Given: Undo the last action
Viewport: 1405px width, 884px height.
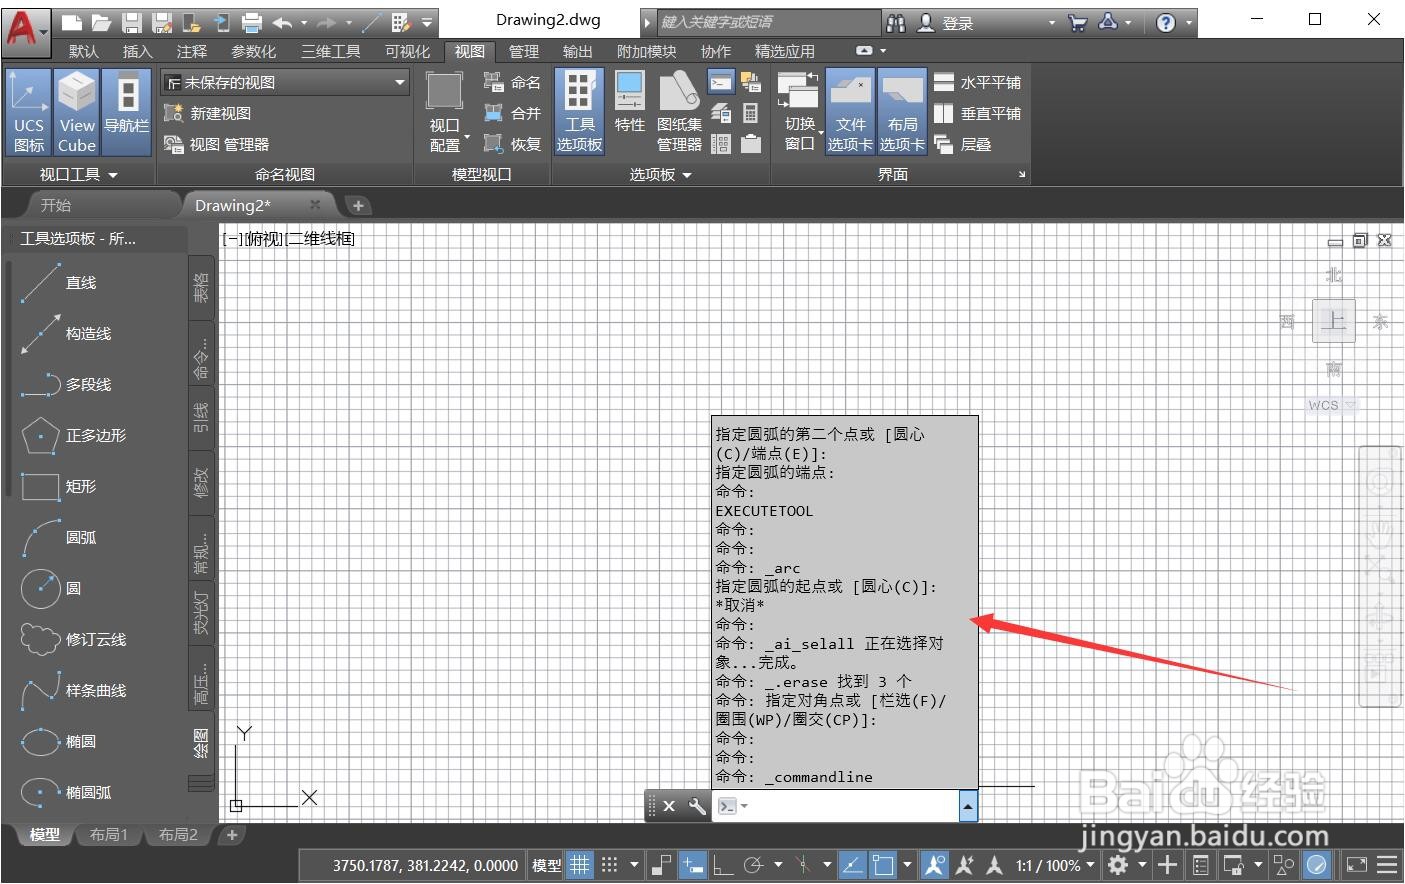Looking at the screenshot, I should [282, 22].
